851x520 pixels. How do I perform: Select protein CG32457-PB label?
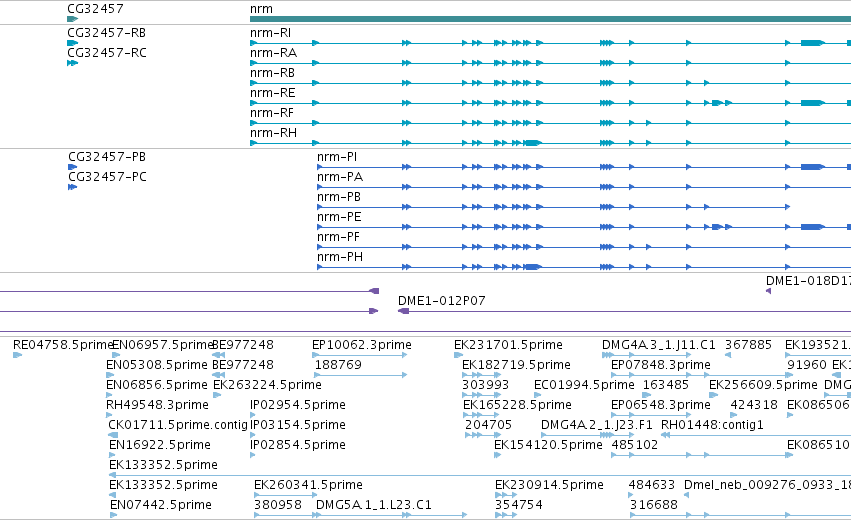click(107, 157)
